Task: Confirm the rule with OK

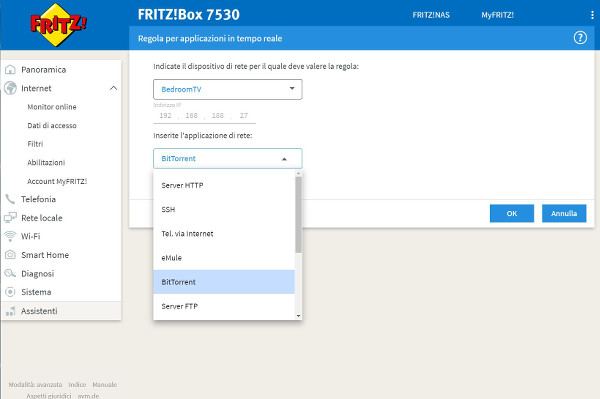Action: pos(512,213)
